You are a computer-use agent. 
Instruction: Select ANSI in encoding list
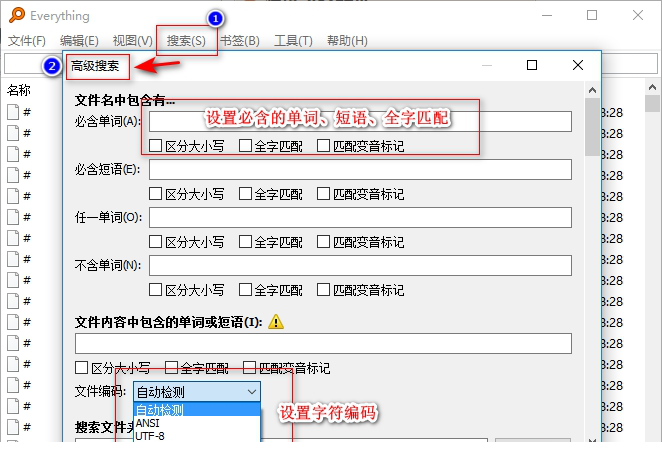pos(197,423)
